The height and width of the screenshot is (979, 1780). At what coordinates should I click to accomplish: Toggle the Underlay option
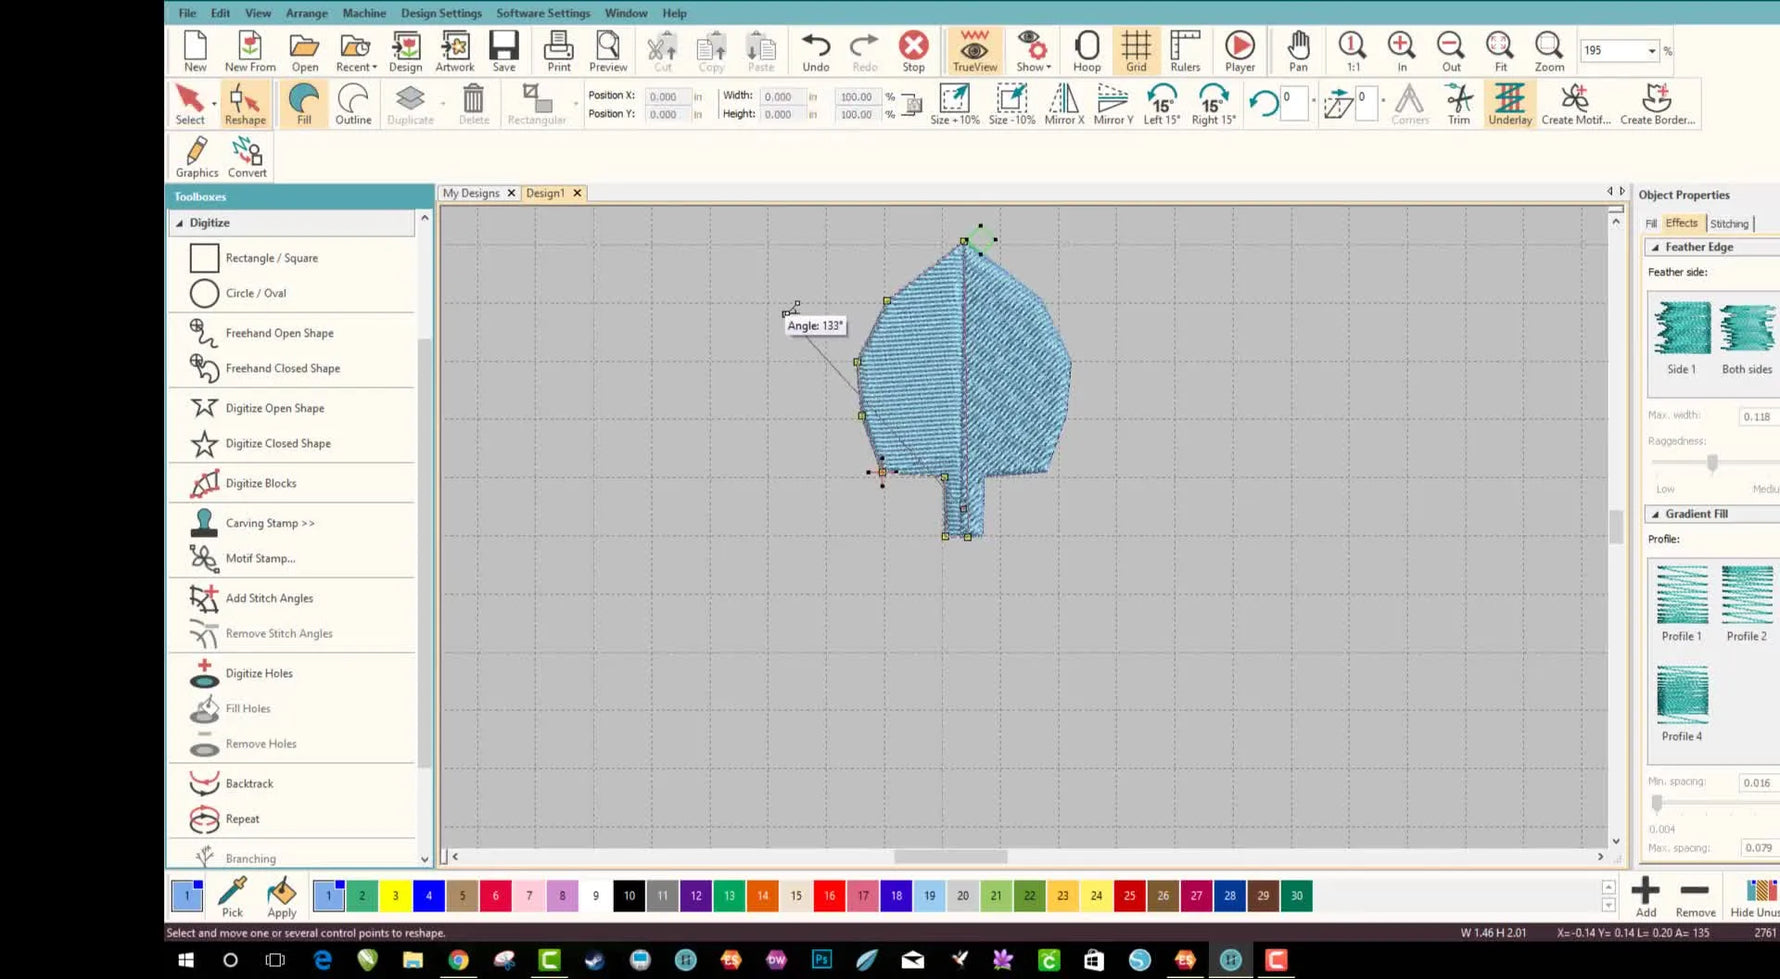pos(1509,104)
